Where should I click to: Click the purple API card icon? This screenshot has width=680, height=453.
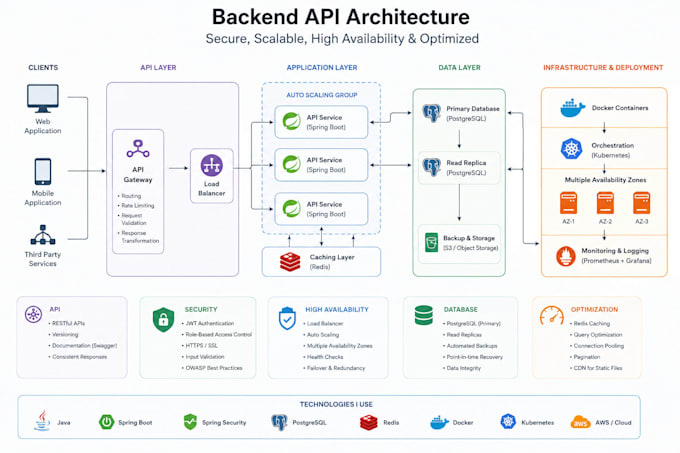(x=33, y=314)
